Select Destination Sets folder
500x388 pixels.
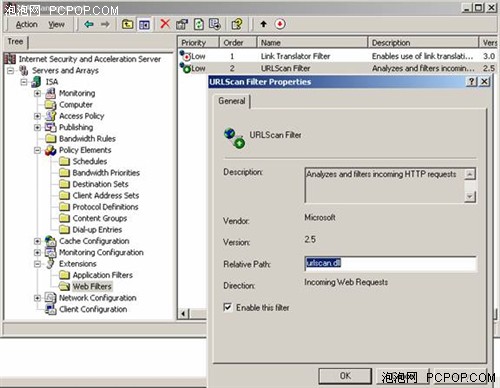click(x=100, y=184)
